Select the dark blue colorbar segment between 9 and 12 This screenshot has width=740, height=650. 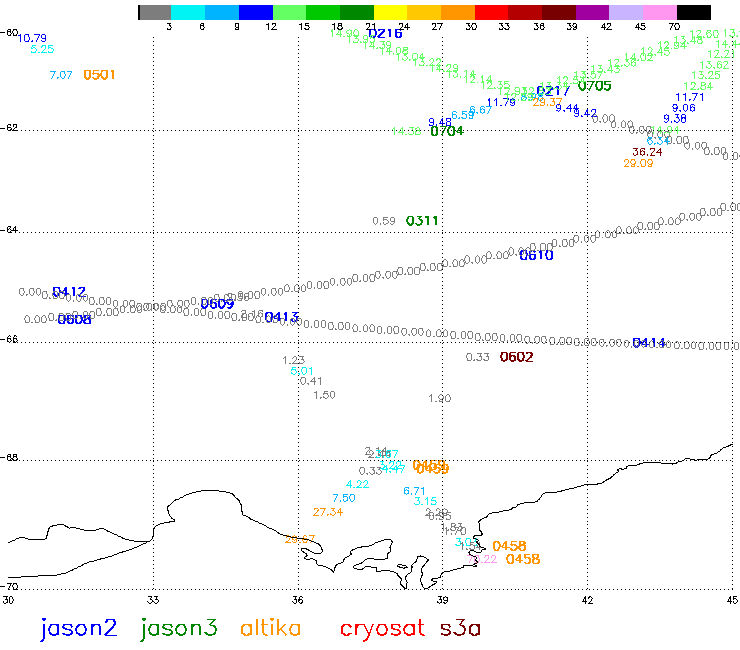[256, 12]
